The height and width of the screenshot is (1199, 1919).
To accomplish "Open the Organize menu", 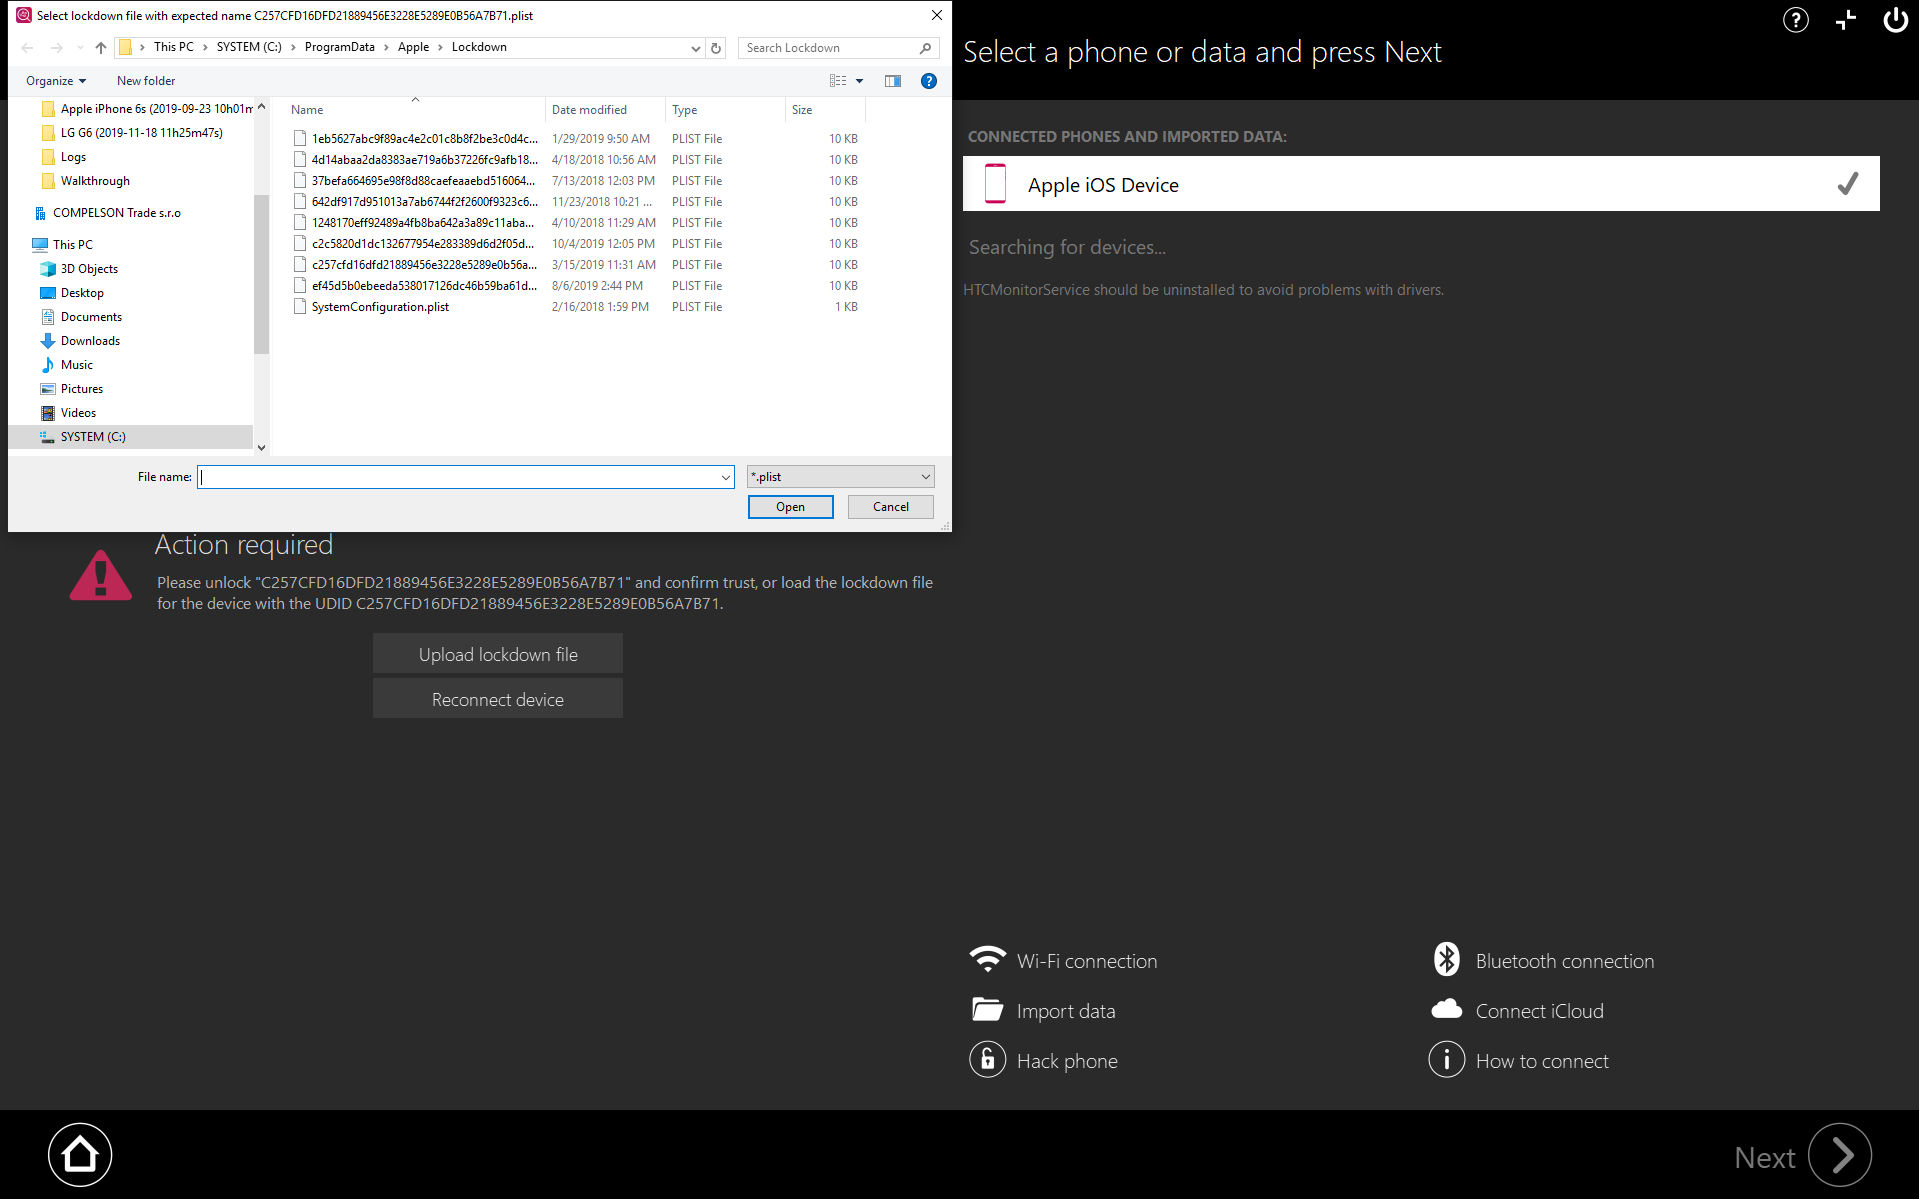I will pos(56,81).
